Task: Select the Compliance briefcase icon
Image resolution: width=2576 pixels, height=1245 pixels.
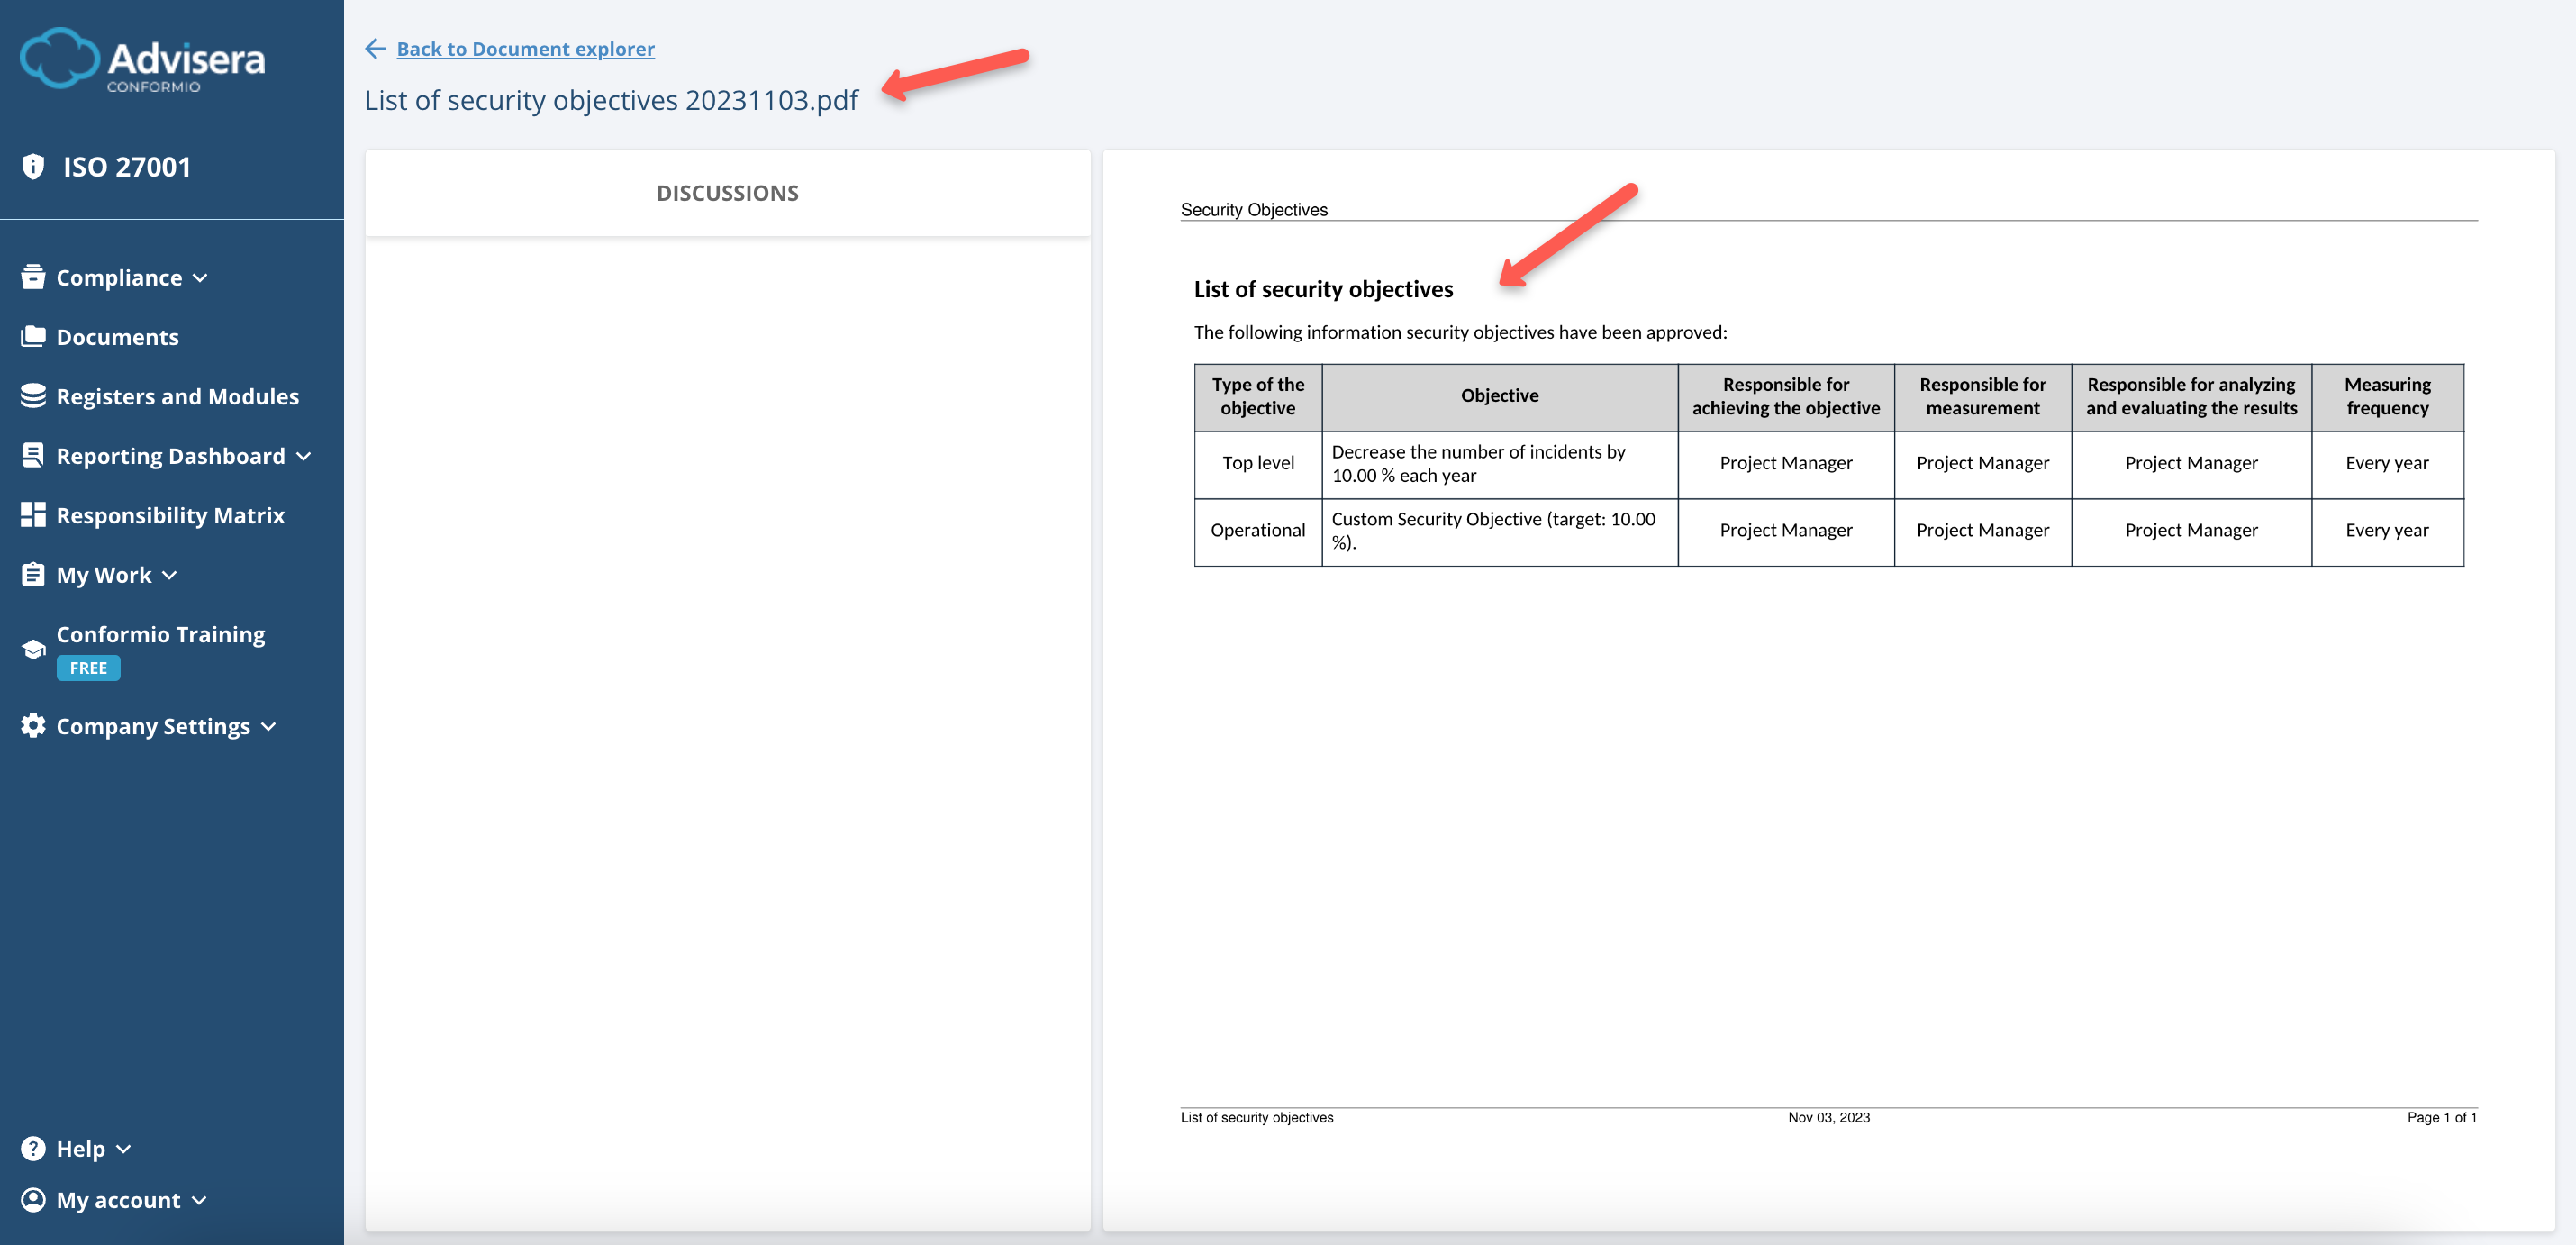Action: pos(33,277)
